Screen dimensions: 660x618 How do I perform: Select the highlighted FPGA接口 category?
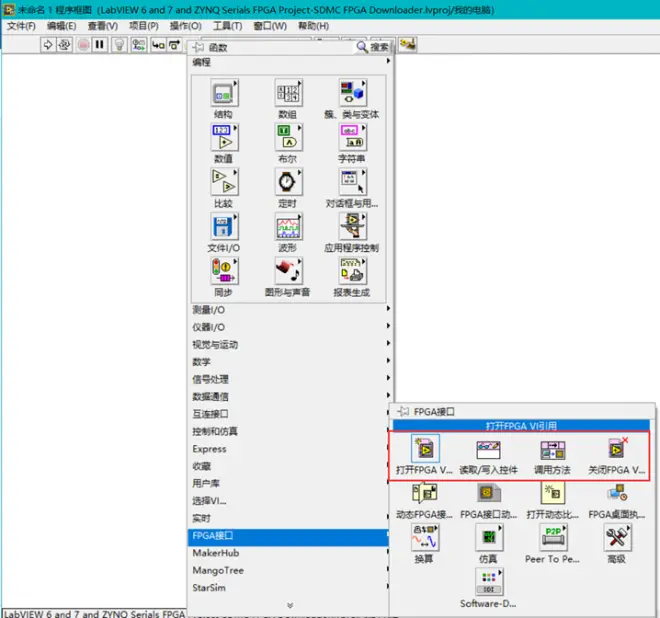(288, 536)
